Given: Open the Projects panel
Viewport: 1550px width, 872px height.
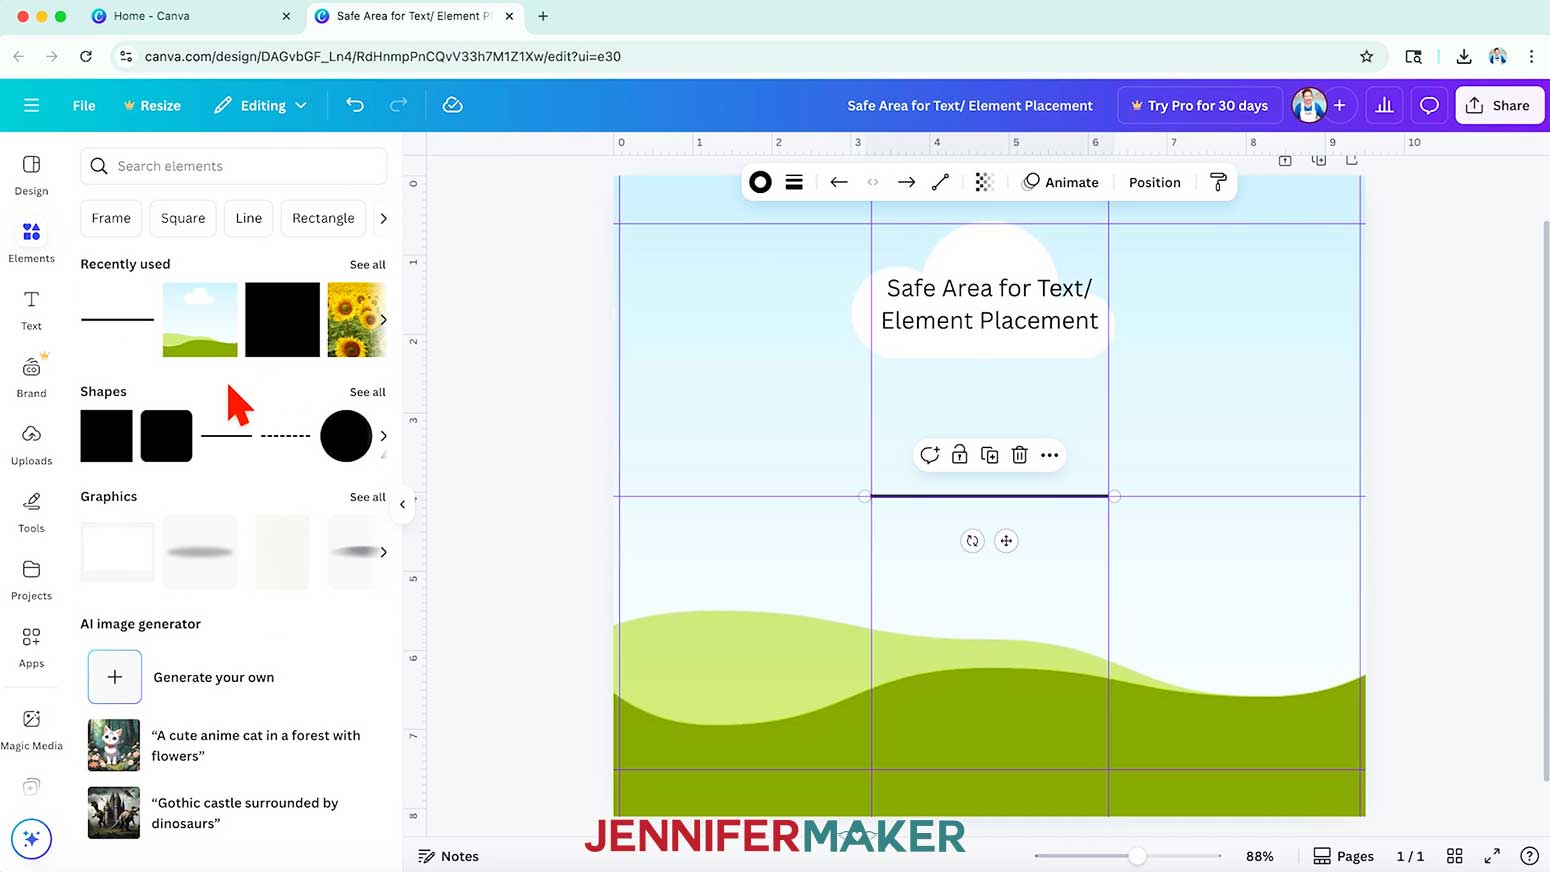Looking at the screenshot, I should point(31,580).
